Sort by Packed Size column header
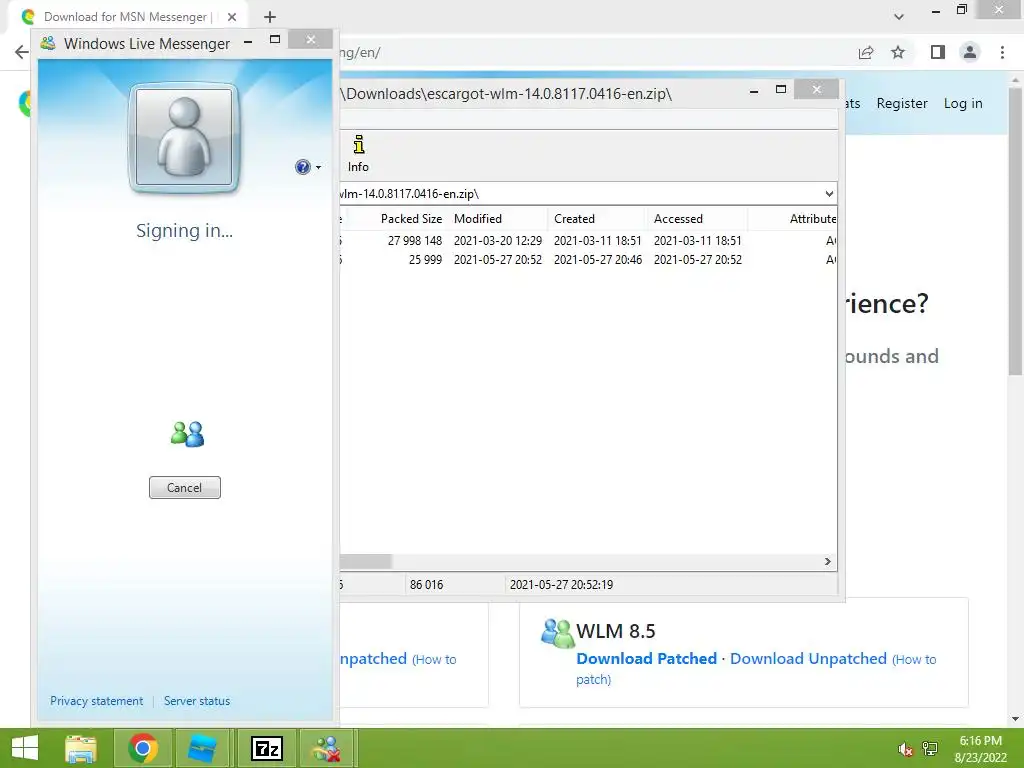 [x=411, y=219]
